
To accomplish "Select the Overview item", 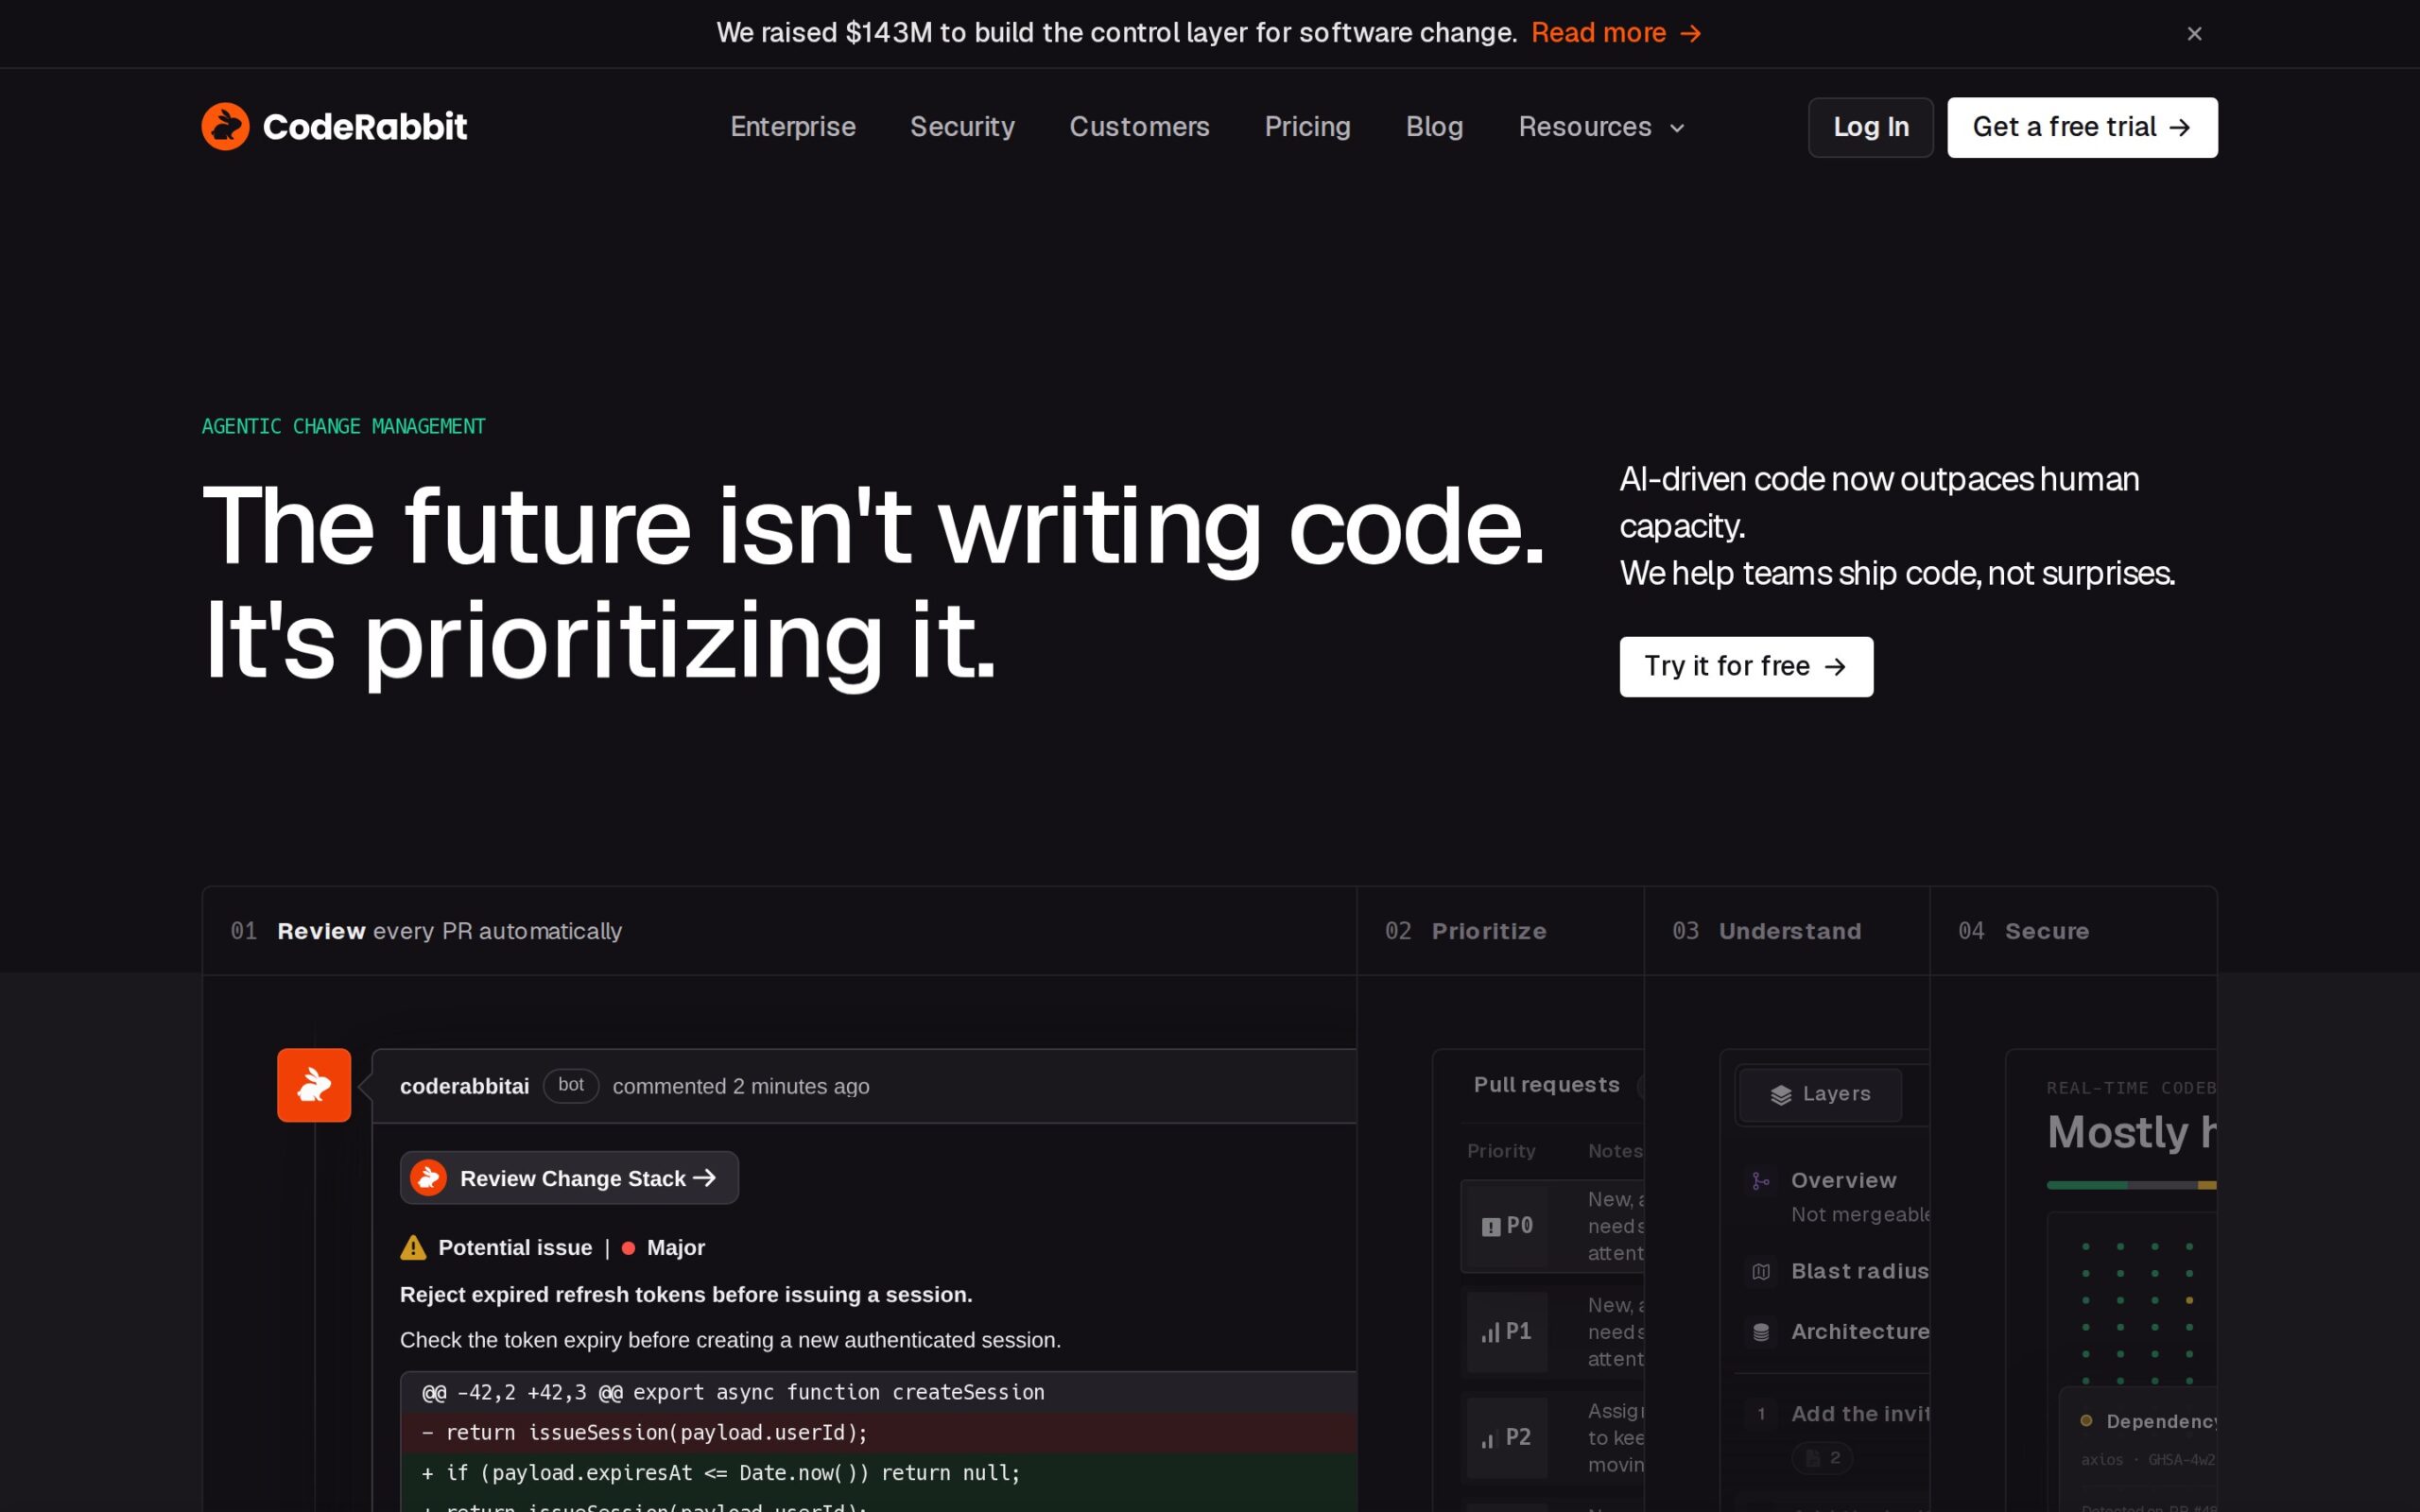I will coord(1838,1197).
